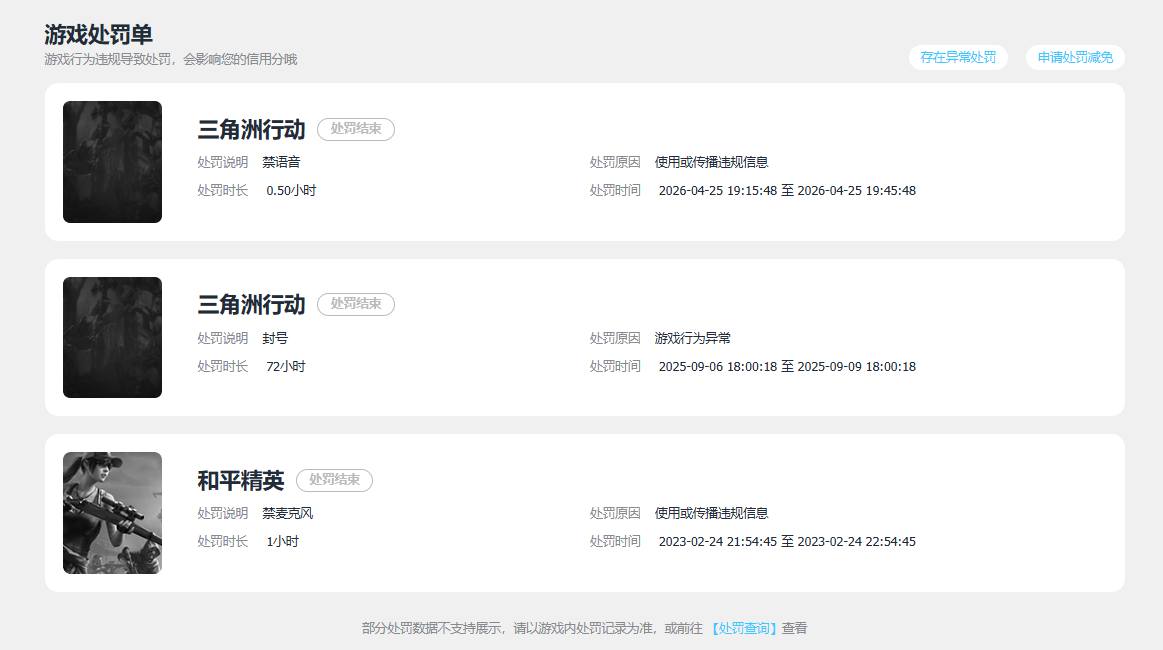Click the 禁语音 penalty description

281,162
